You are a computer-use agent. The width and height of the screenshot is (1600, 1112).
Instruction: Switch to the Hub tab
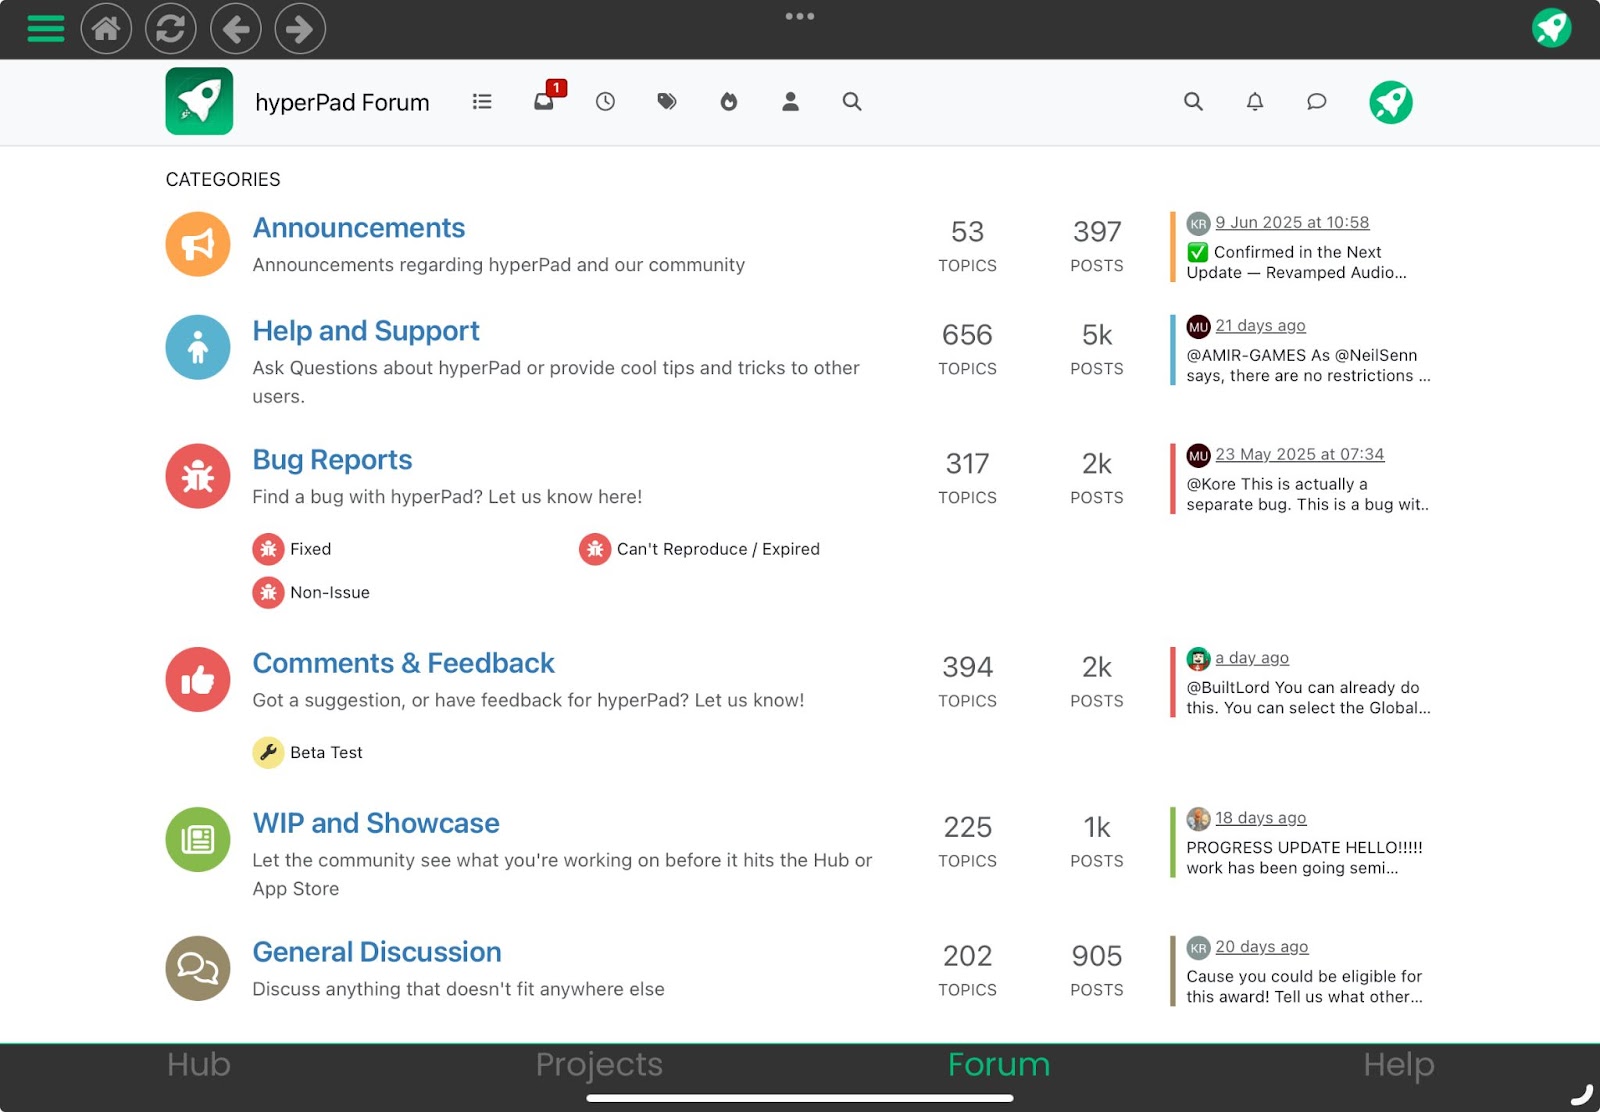(199, 1064)
